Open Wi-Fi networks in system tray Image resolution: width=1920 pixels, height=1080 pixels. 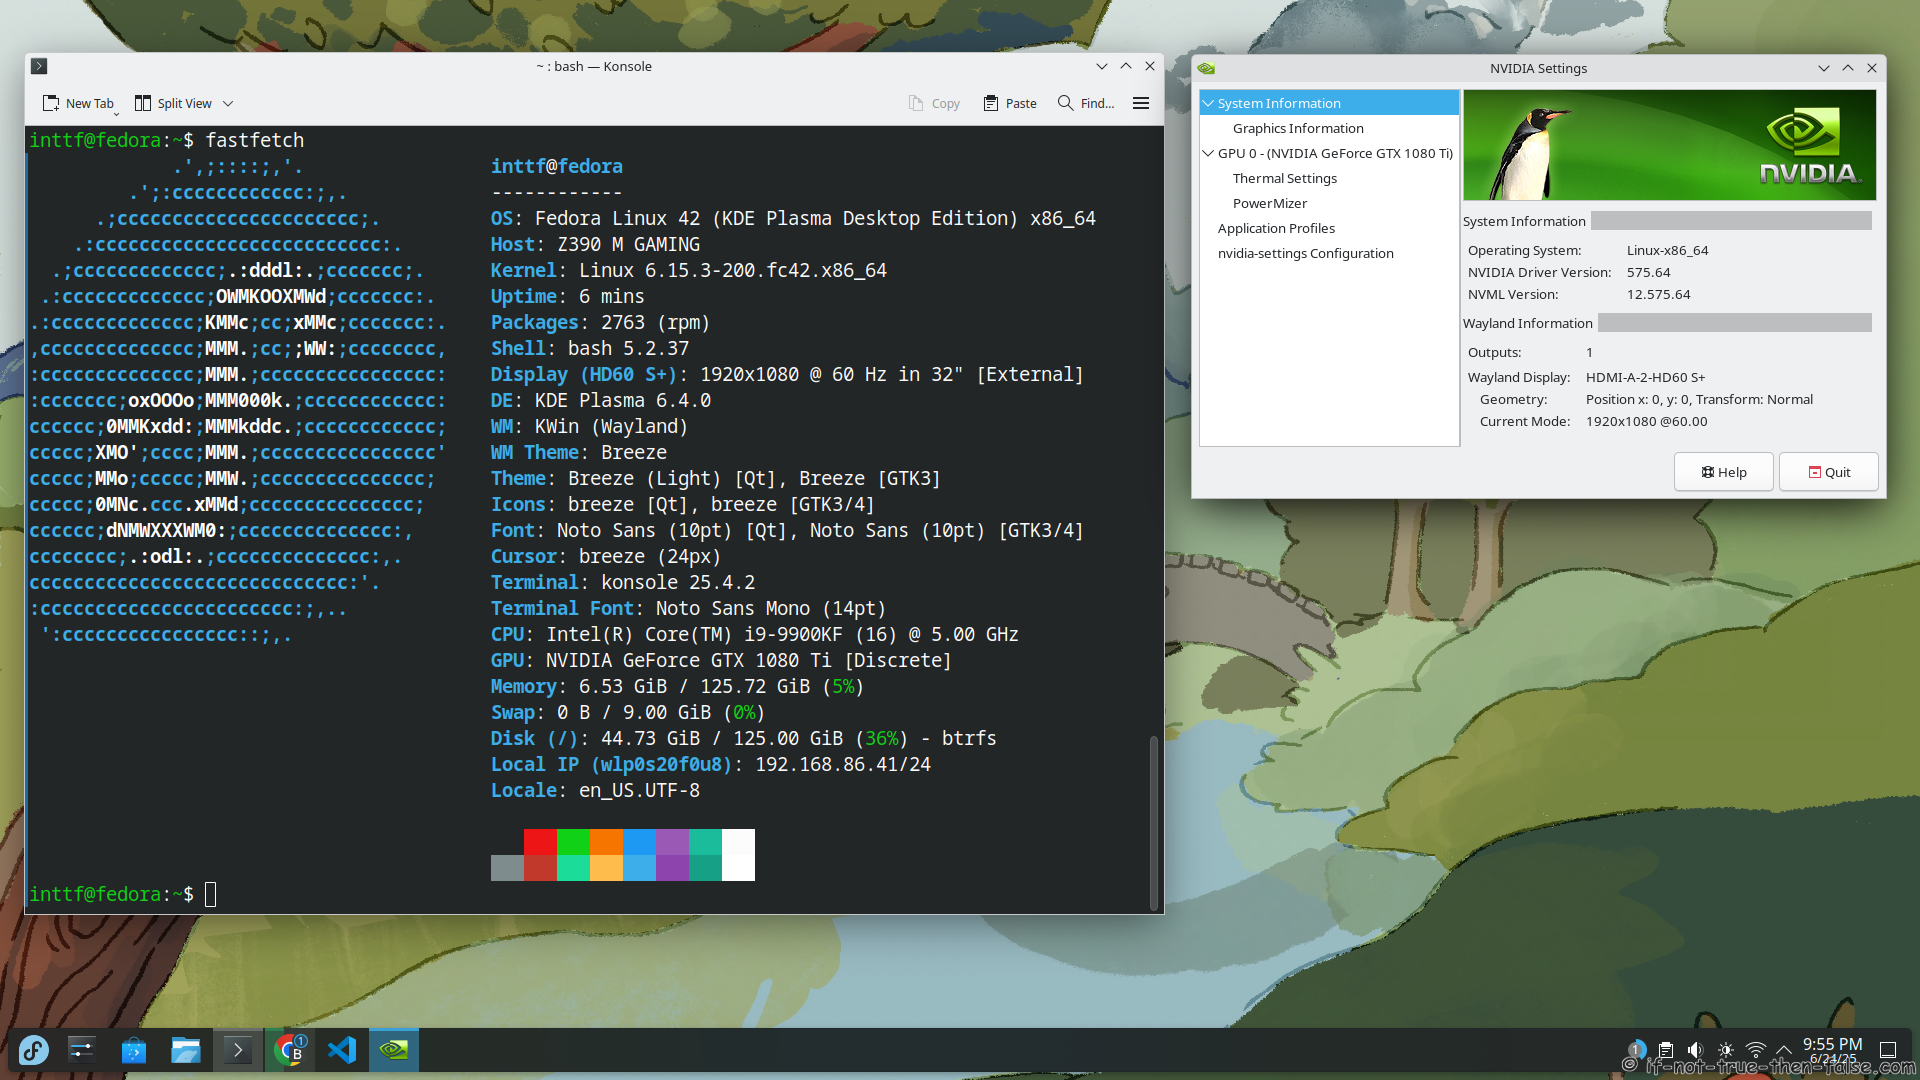coord(1756,1050)
